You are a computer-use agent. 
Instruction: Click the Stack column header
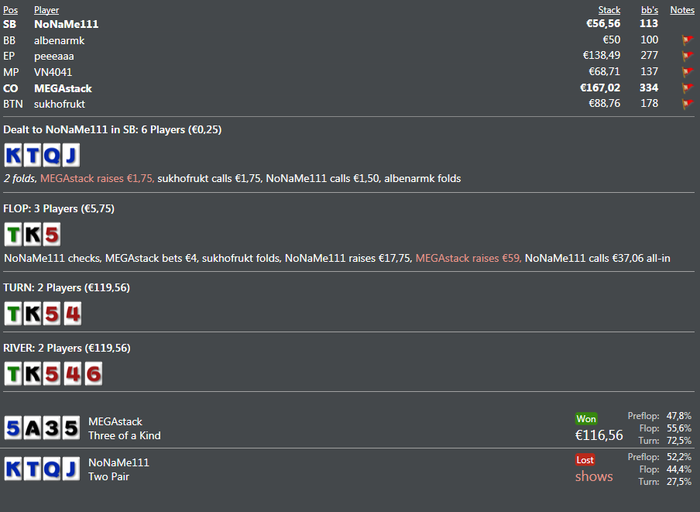[609, 10]
